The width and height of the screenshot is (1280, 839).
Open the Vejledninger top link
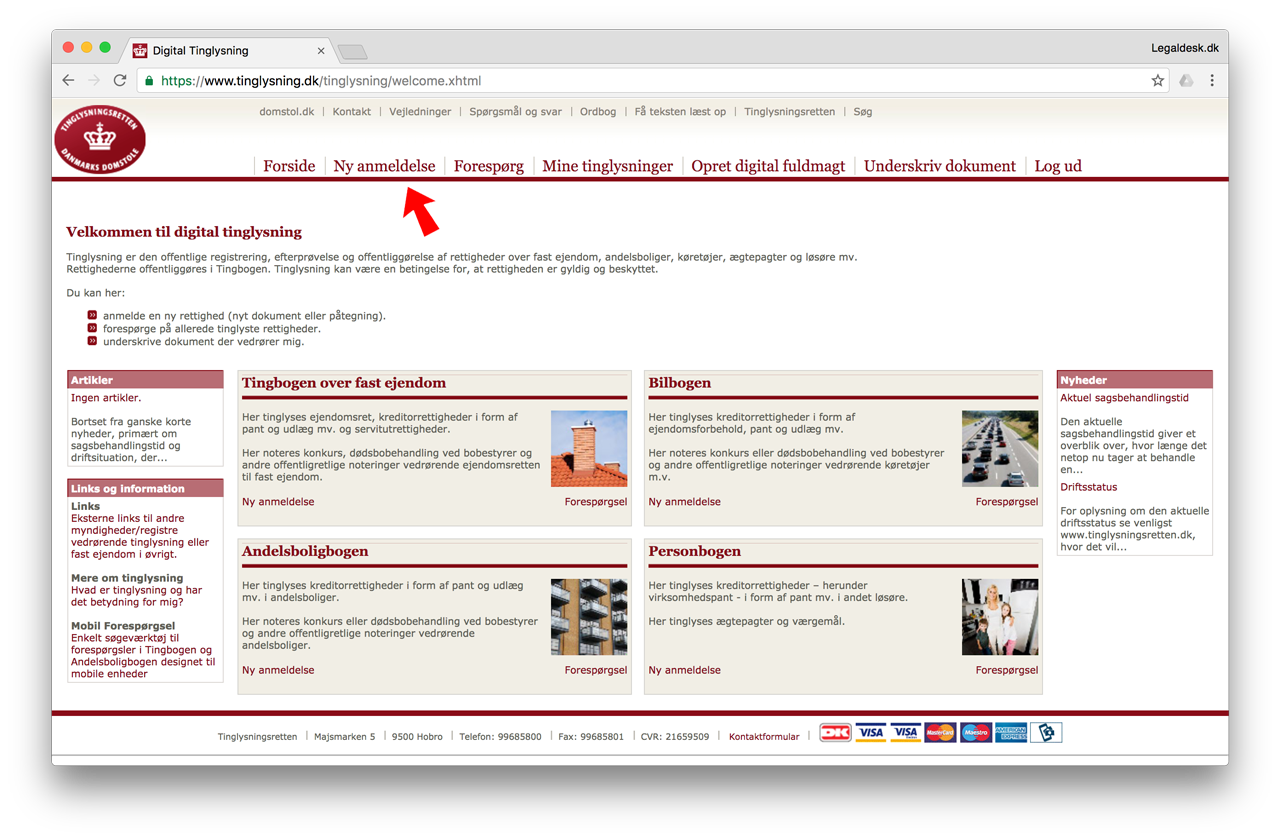(420, 112)
